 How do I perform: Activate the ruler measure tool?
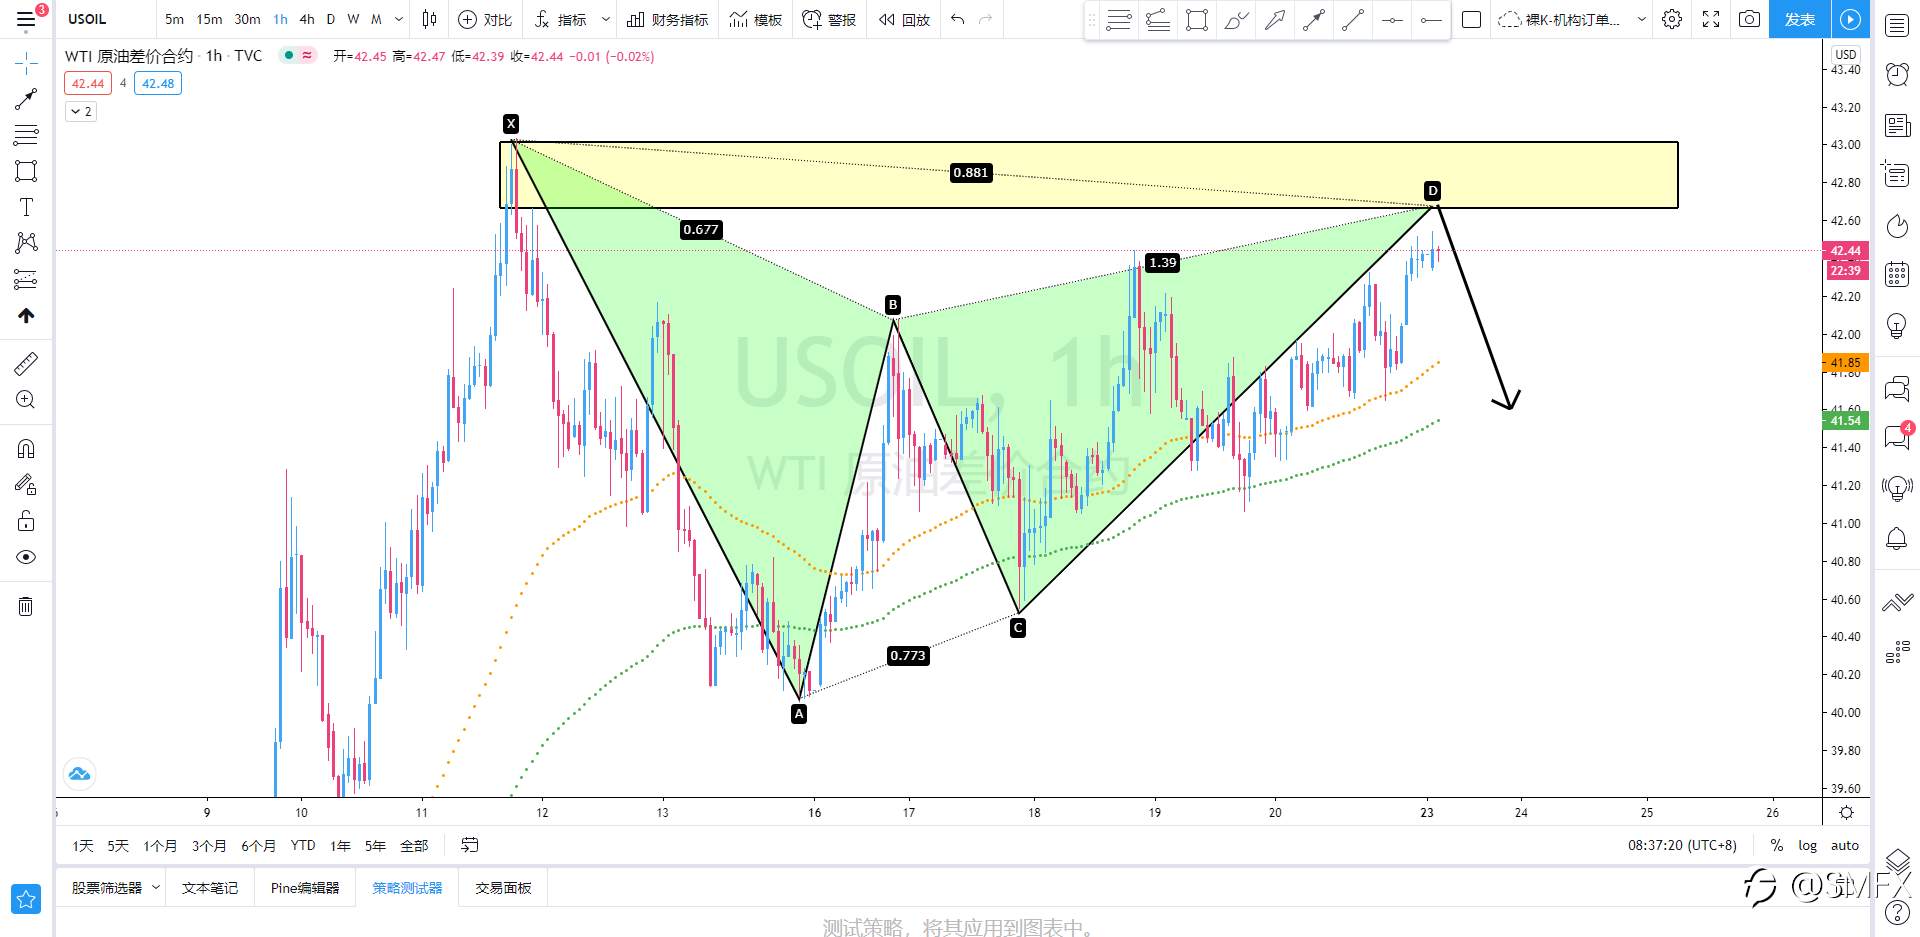click(26, 364)
